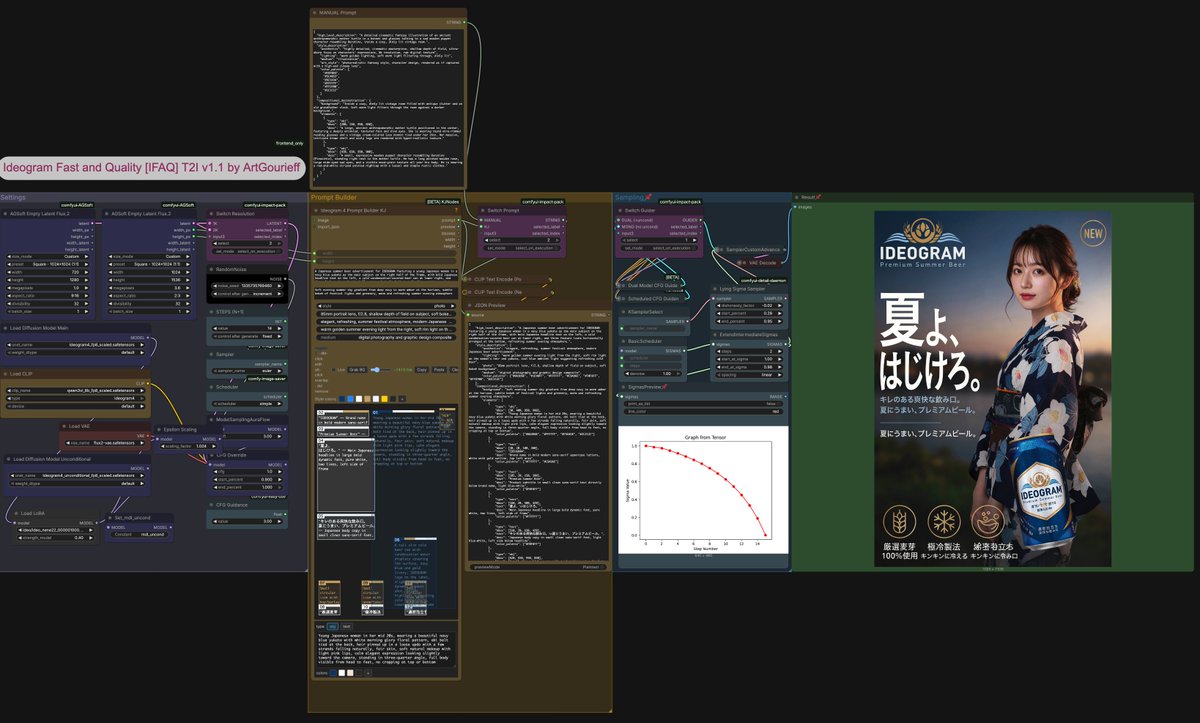Collapse the CFG Guidance node dot
Image resolution: width=1200 pixels, height=723 pixels.
click(212, 505)
